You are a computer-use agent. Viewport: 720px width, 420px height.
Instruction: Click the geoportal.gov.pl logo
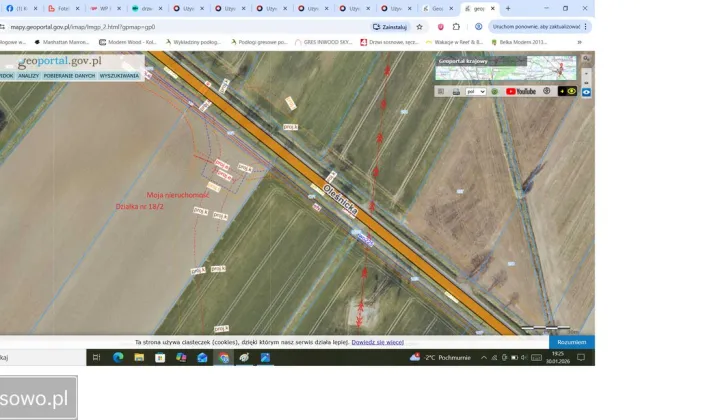[60, 62]
